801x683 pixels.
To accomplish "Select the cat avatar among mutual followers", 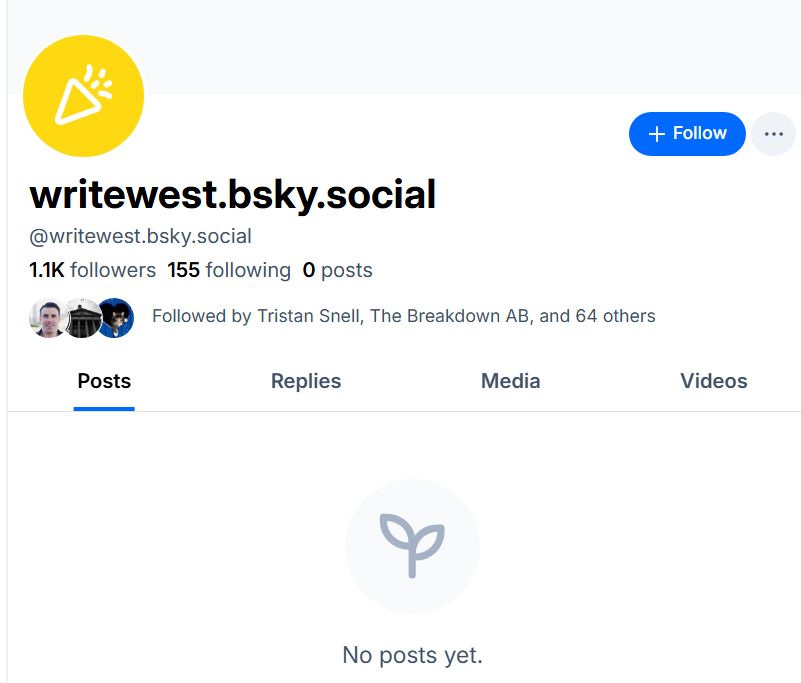I will [116, 317].
